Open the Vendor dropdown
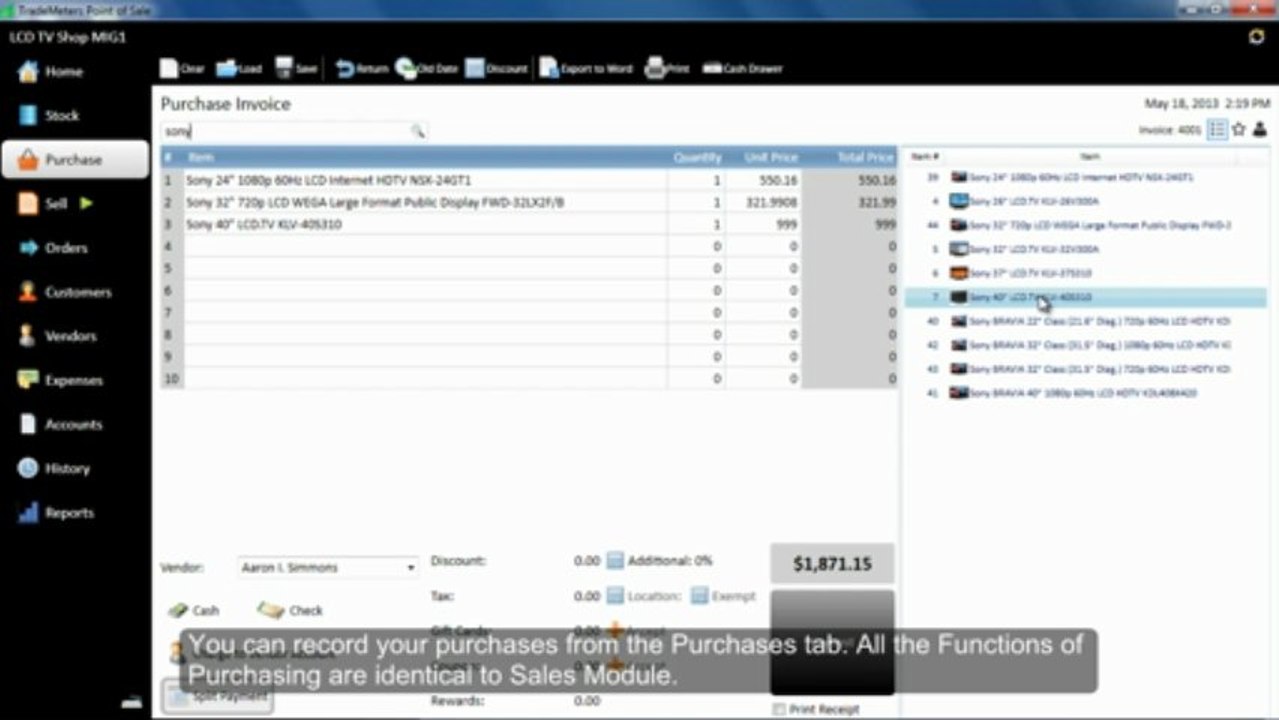 pos(327,567)
